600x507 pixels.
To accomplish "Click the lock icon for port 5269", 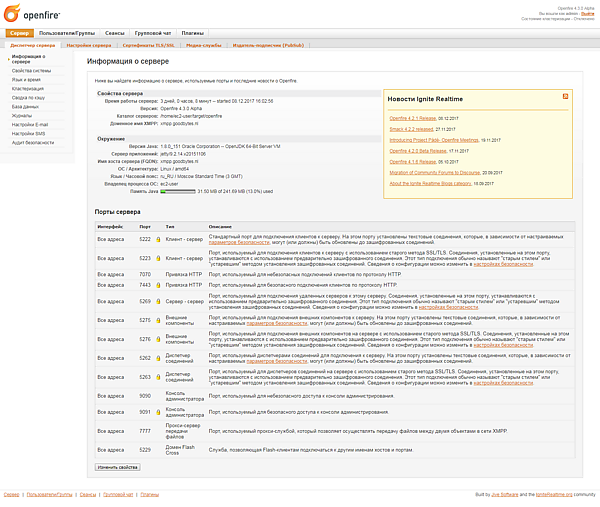I will [158, 302].
